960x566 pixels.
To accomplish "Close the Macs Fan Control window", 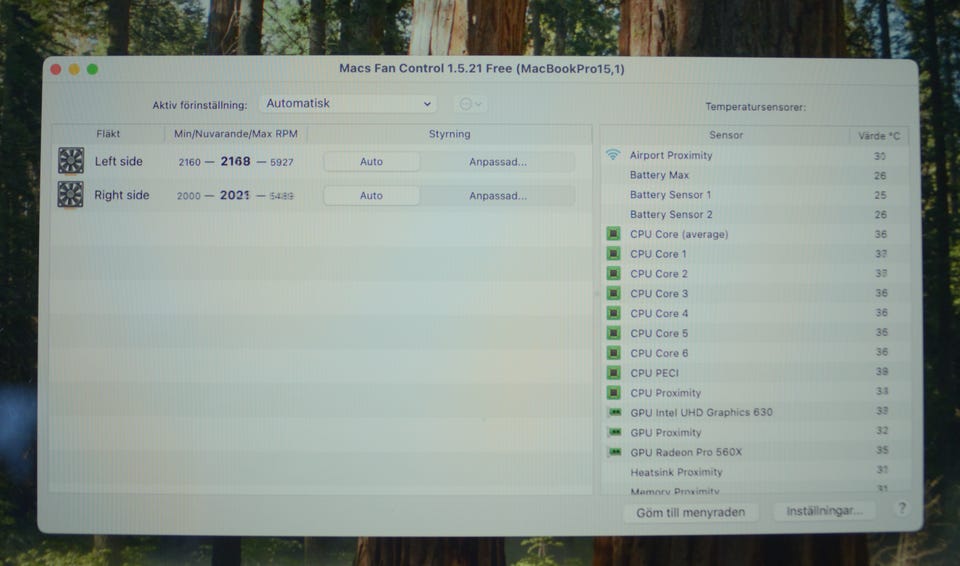I will [x=56, y=69].
